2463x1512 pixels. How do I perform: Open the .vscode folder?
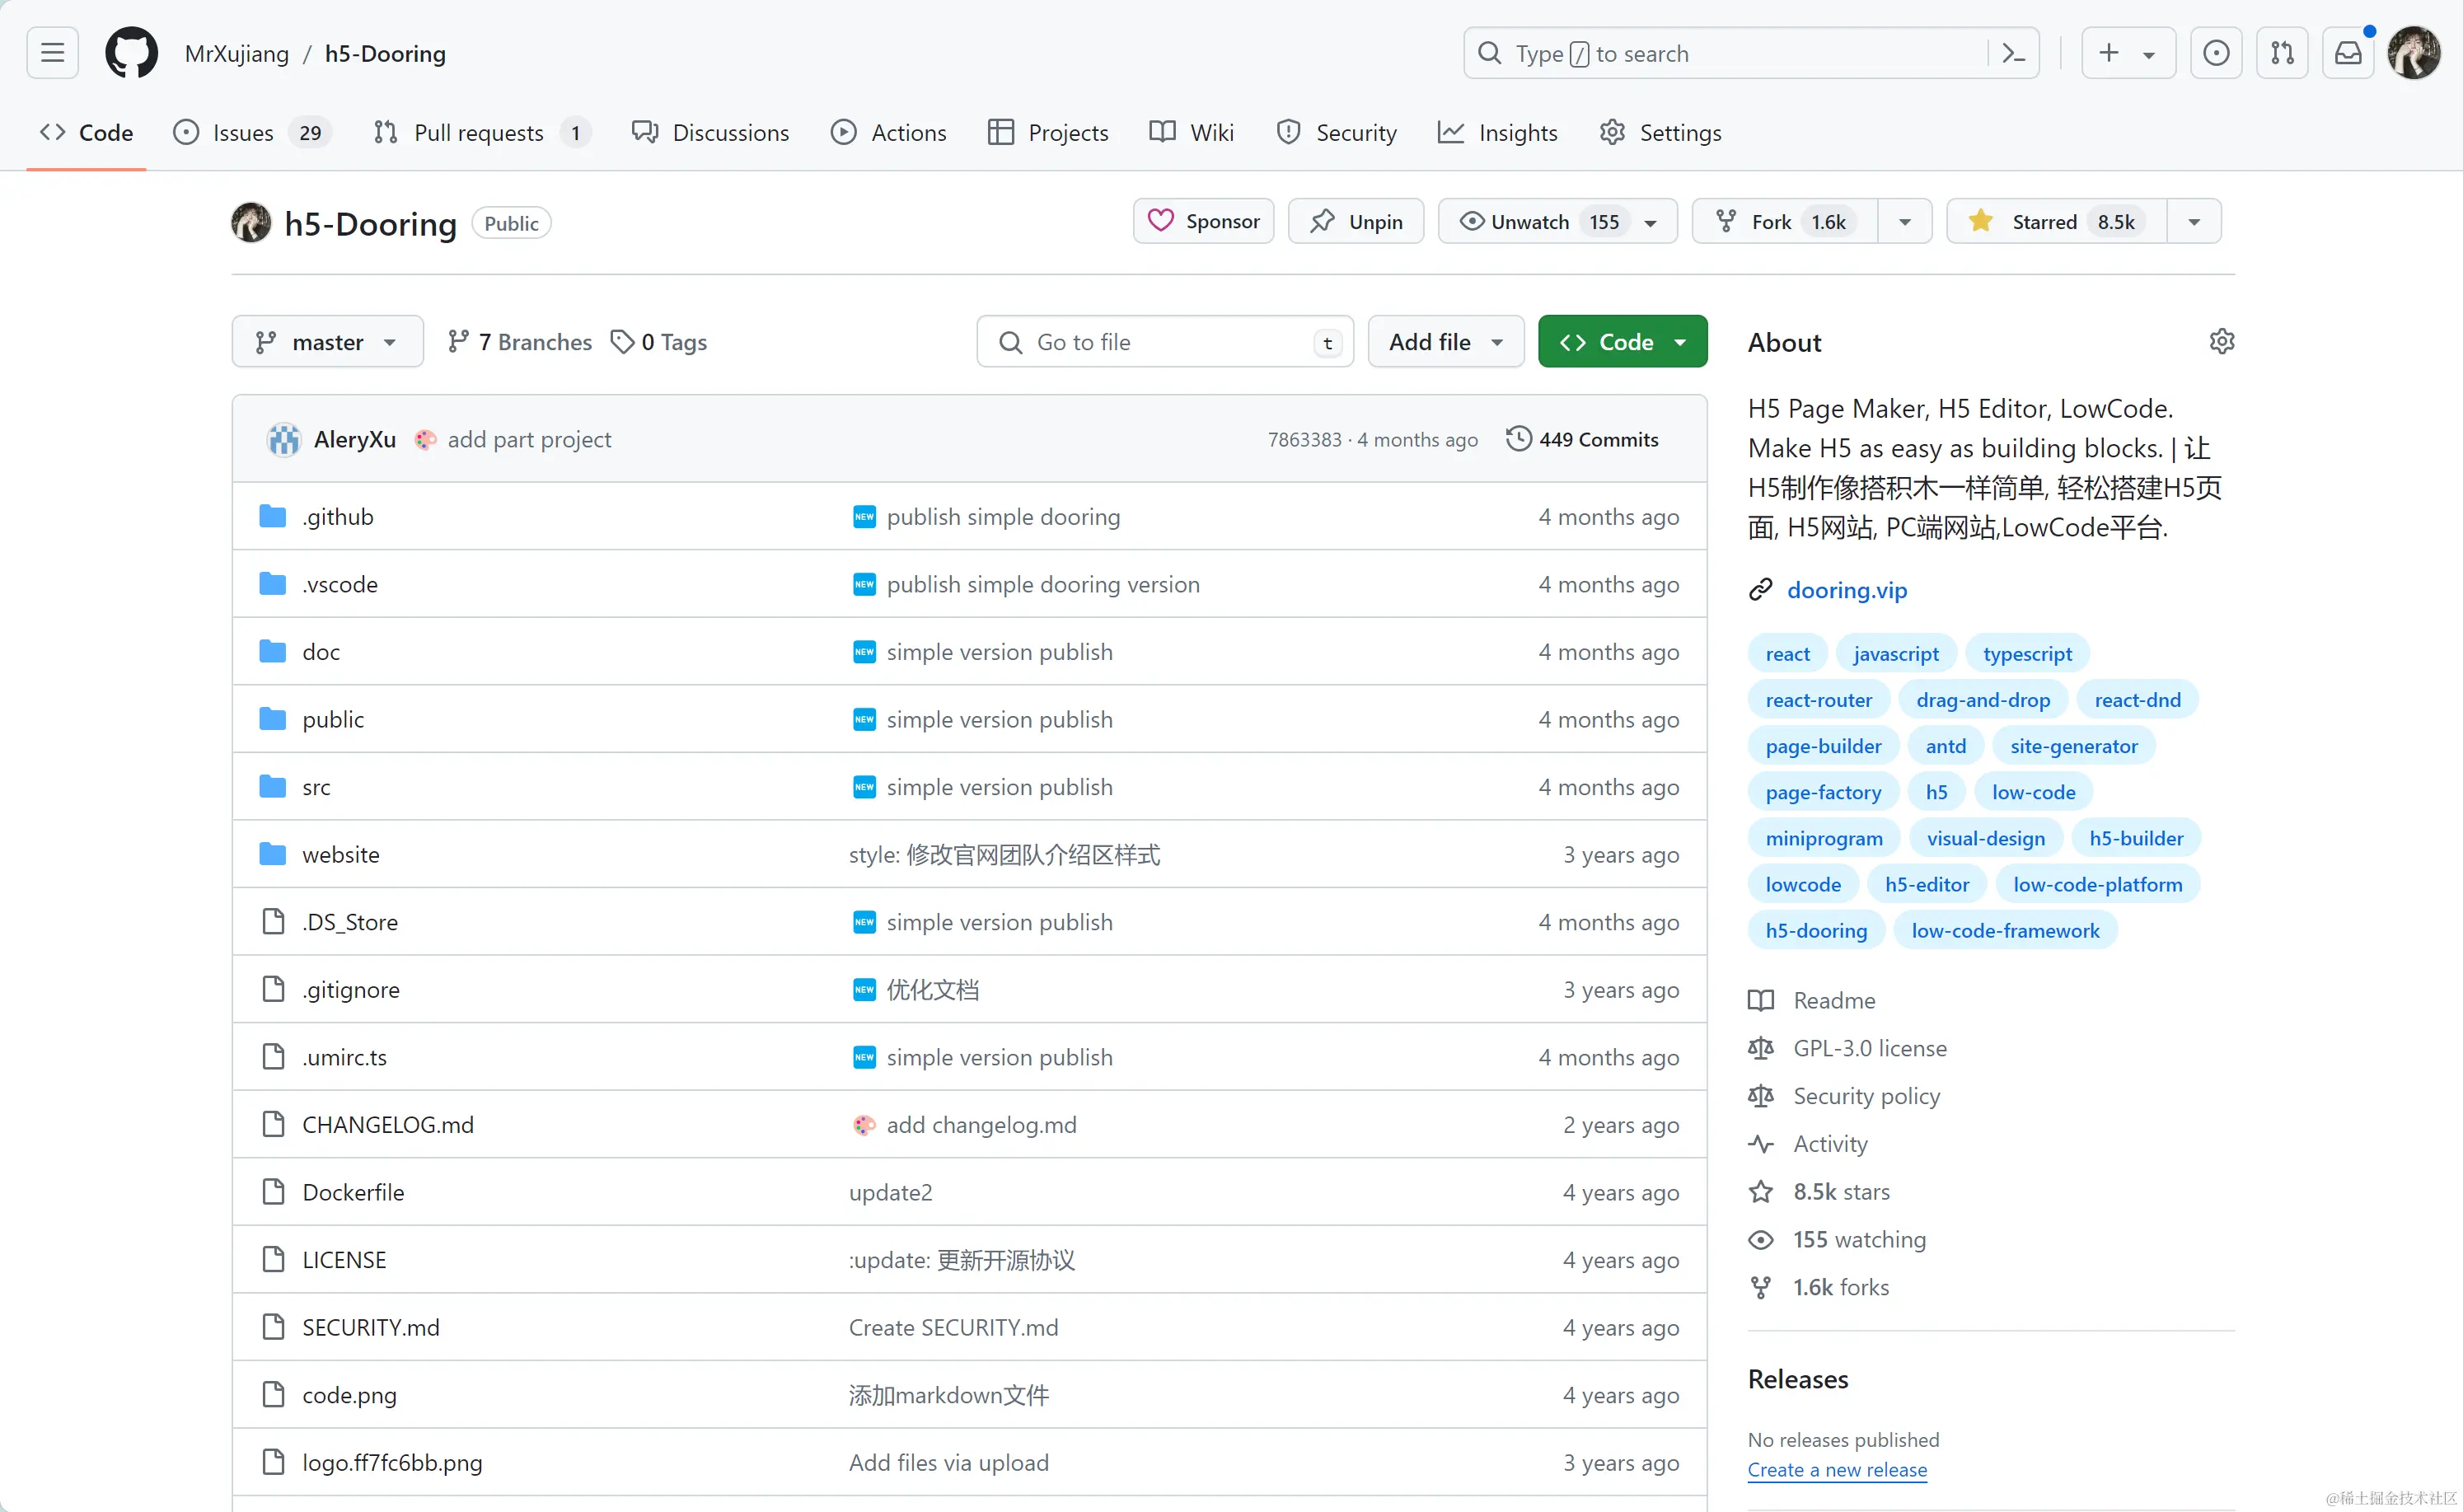pos(340,584)
